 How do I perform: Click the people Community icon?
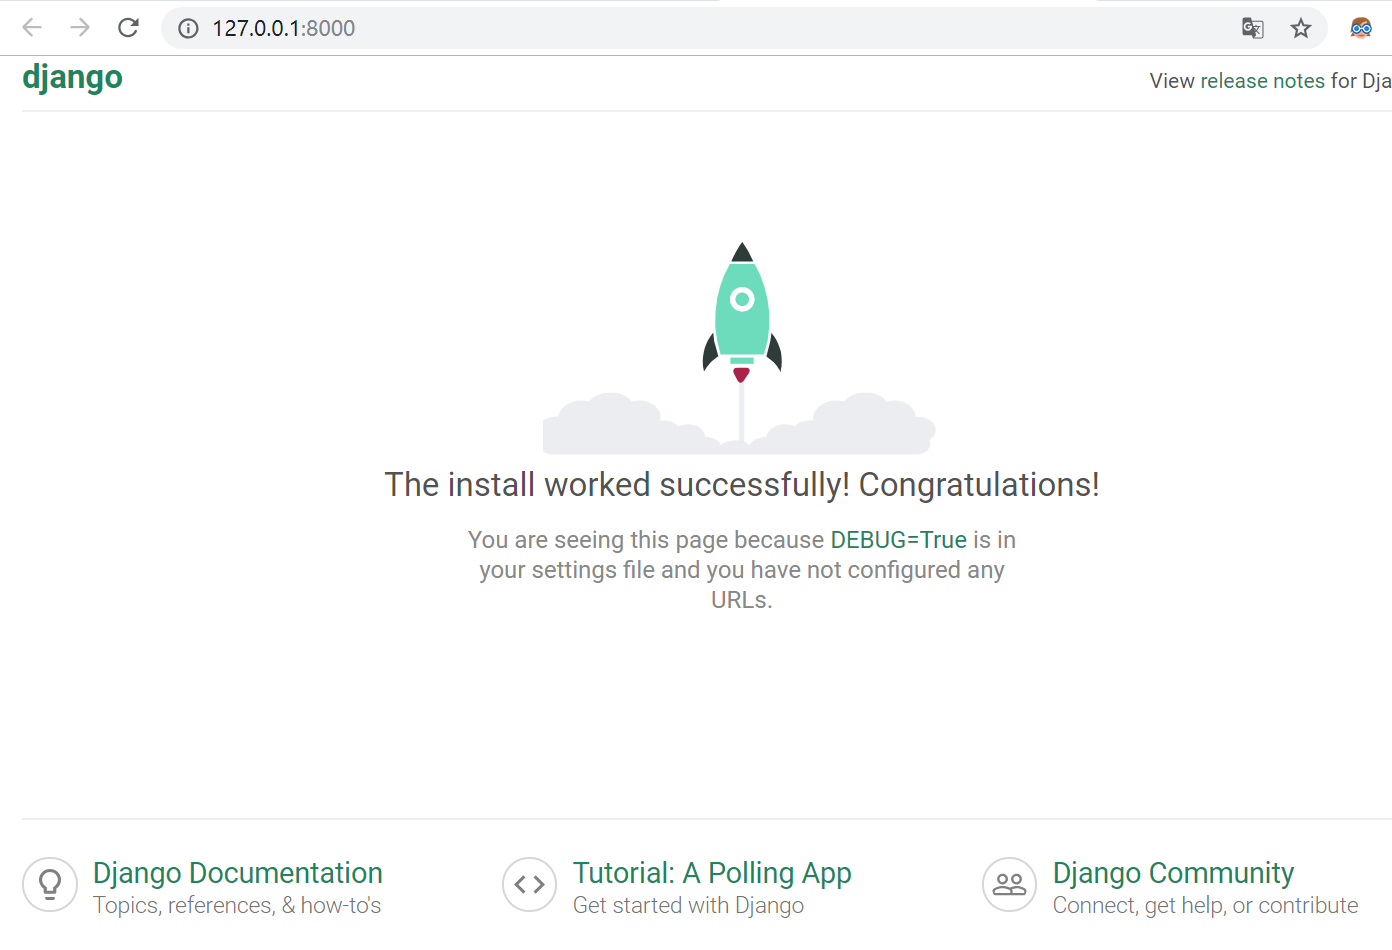[x=1009, y=884]
